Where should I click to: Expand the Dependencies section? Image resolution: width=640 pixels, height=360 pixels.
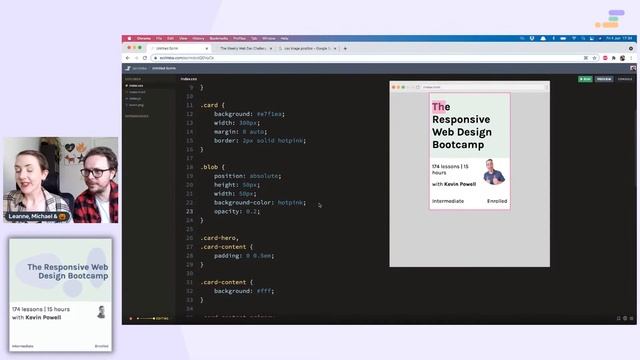pyautogui.click(x=137, y=116)
